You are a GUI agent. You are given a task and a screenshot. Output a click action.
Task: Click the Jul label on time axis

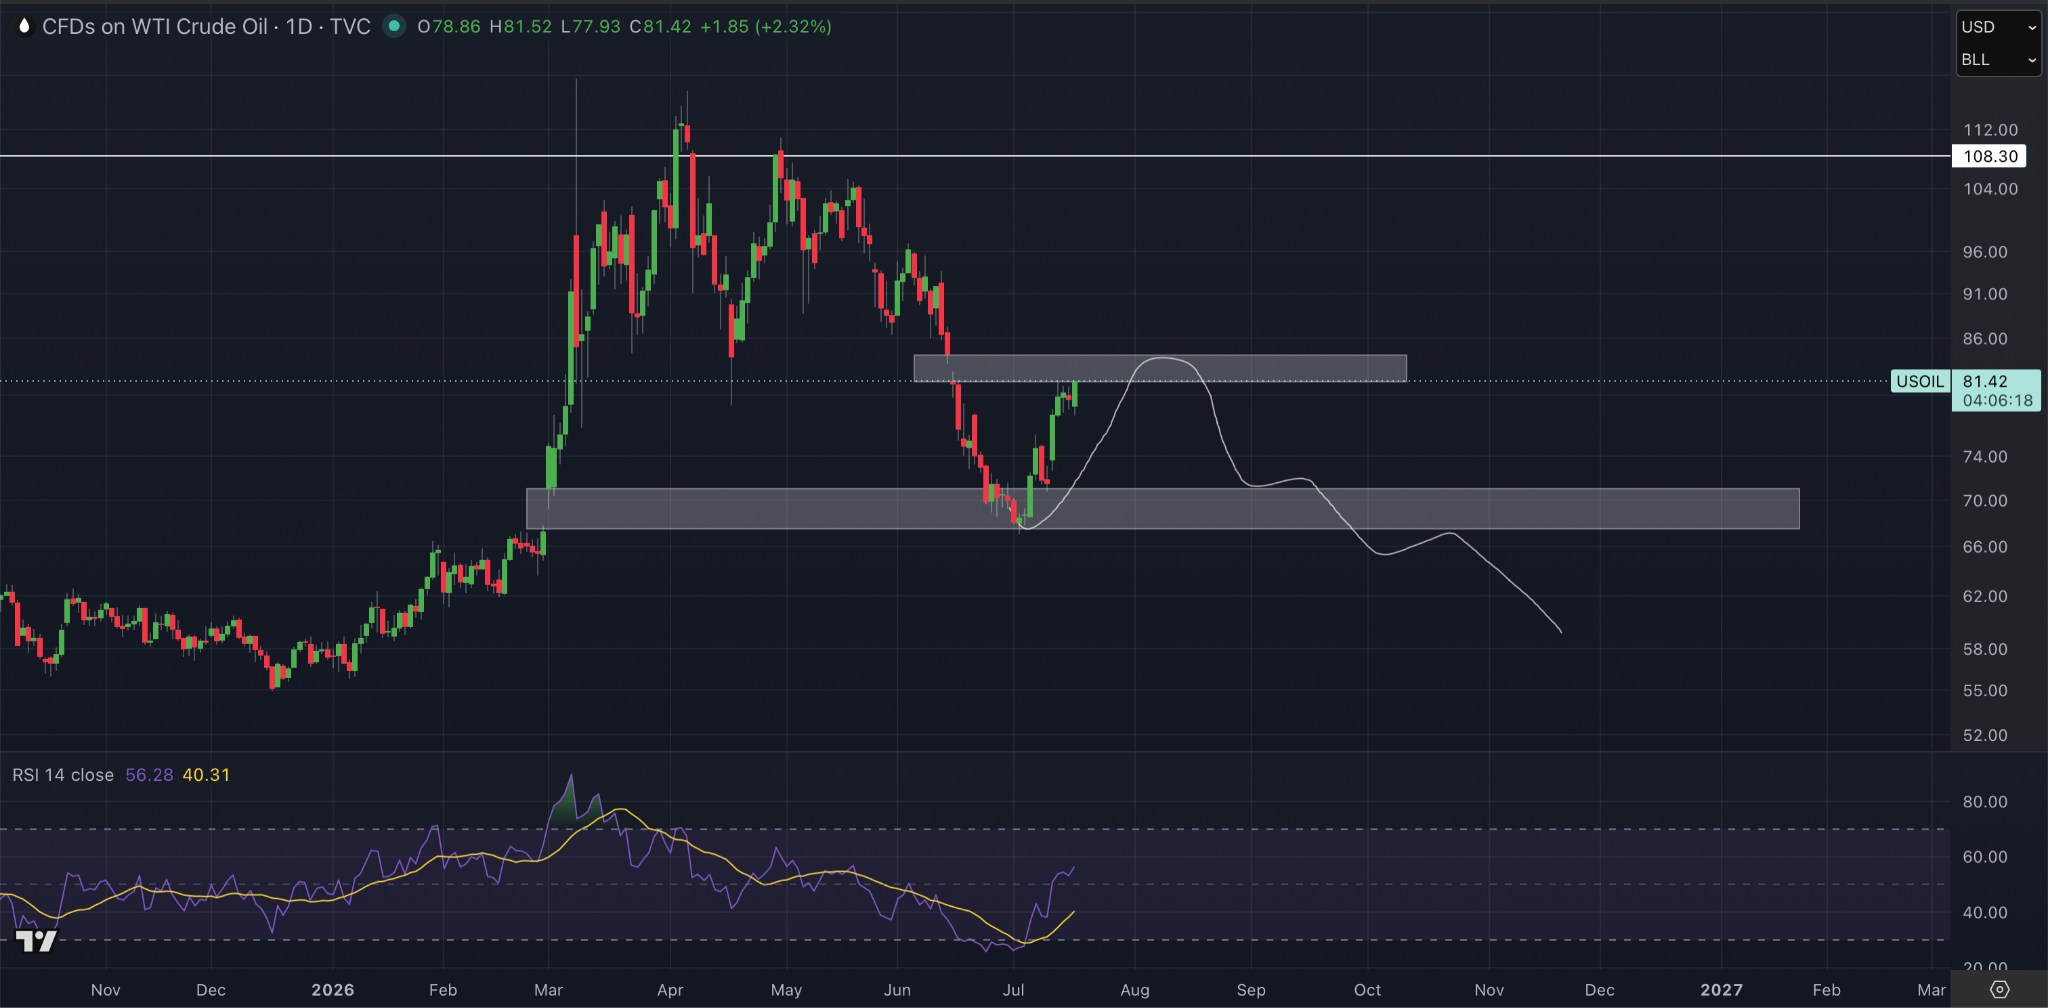(1014, 990)
